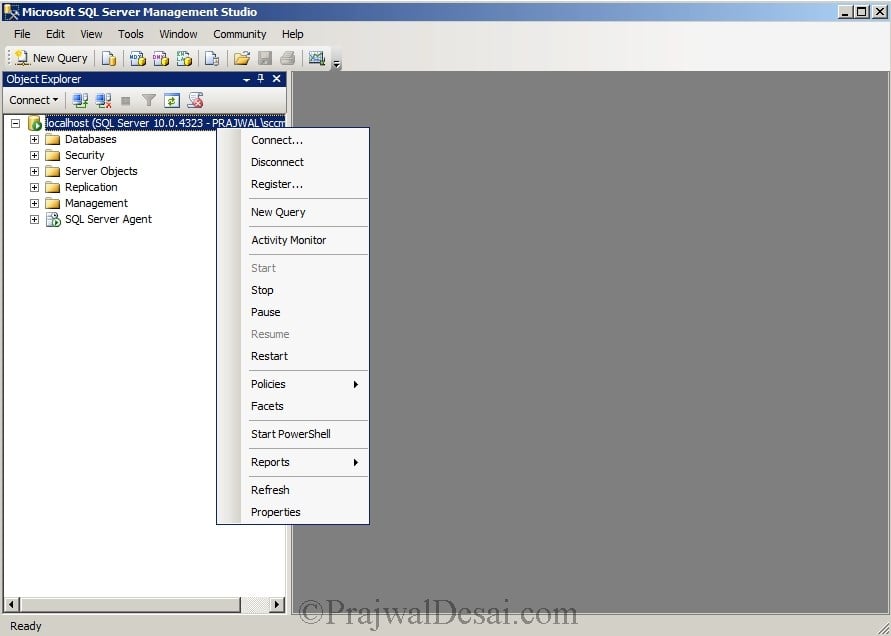Open the Policies submenu
The width and height of the screenshot is (891, 636).
click(293, 384)
